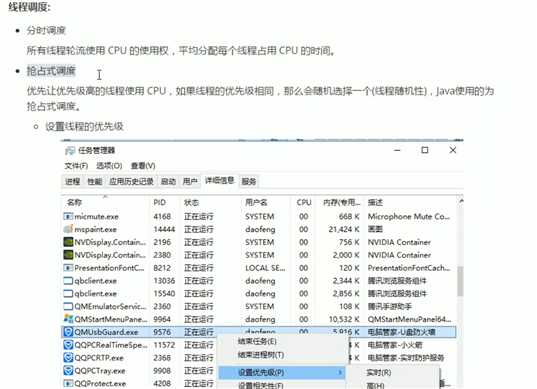Sort by the 内存(专用 column header

341,203
